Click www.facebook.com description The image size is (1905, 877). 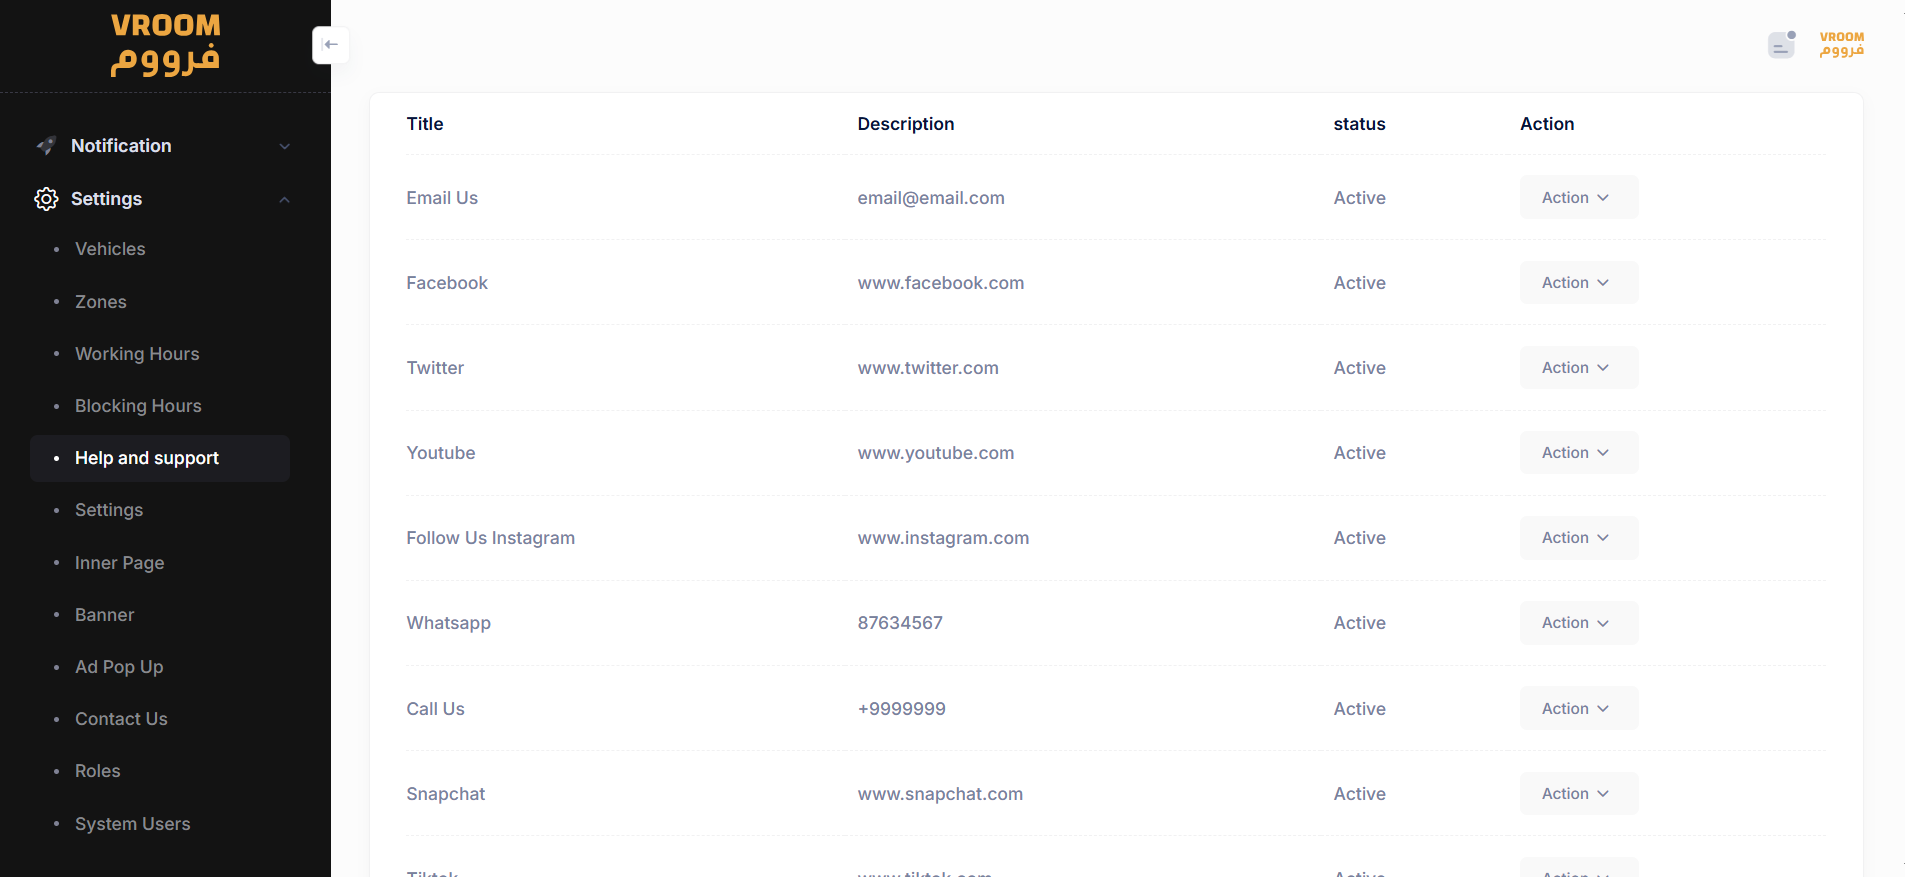click(941, 283)
